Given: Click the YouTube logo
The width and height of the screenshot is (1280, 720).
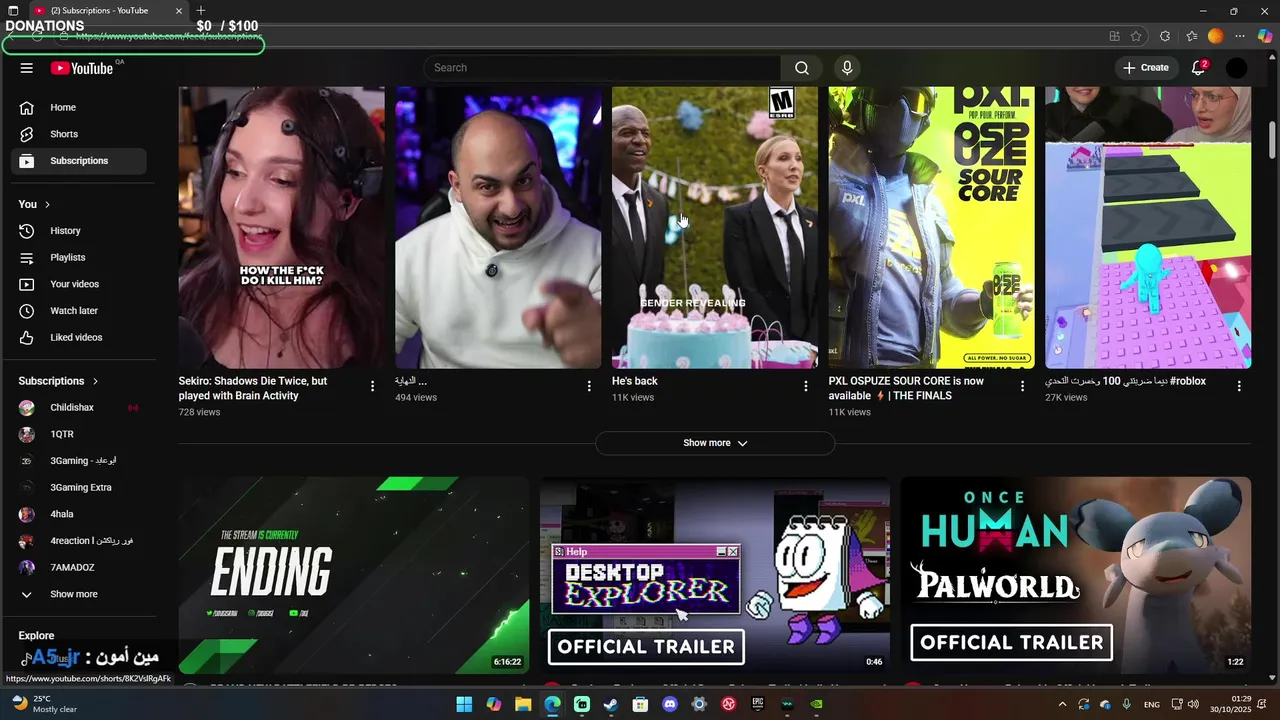Looking at the screenshot, I should coord(83,68).
